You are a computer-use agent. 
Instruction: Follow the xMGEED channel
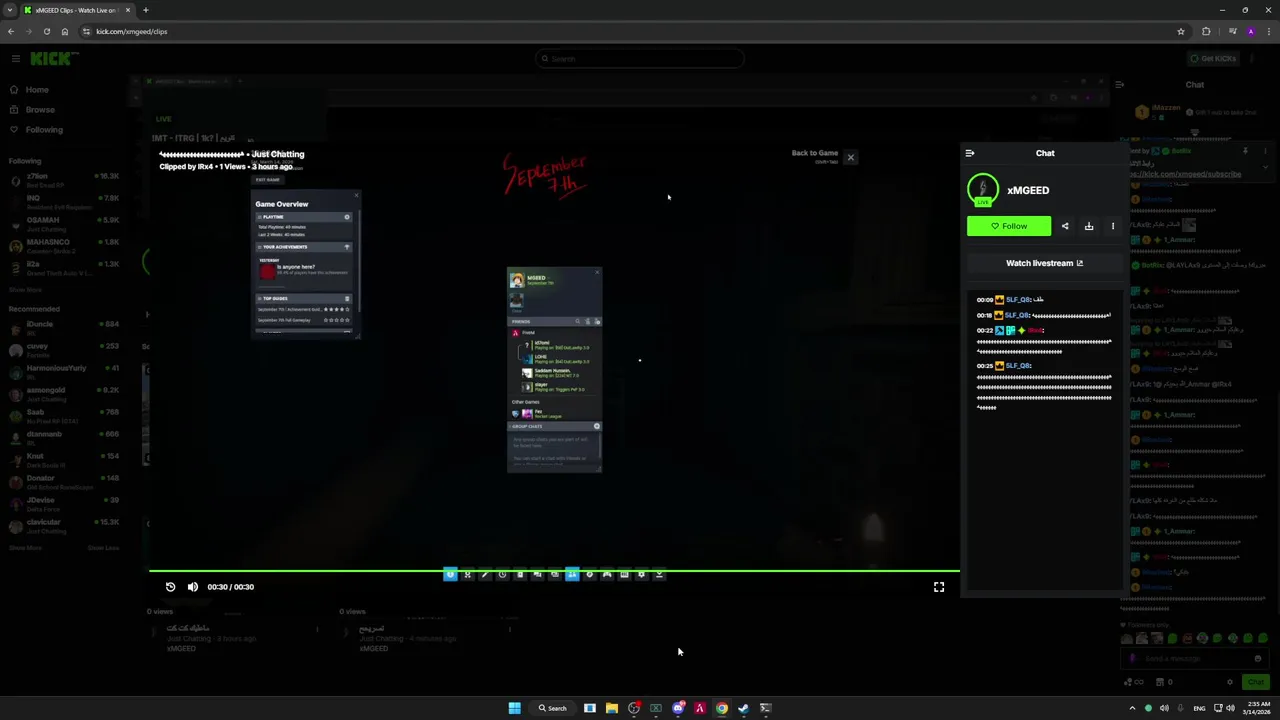coord(1009,226)
